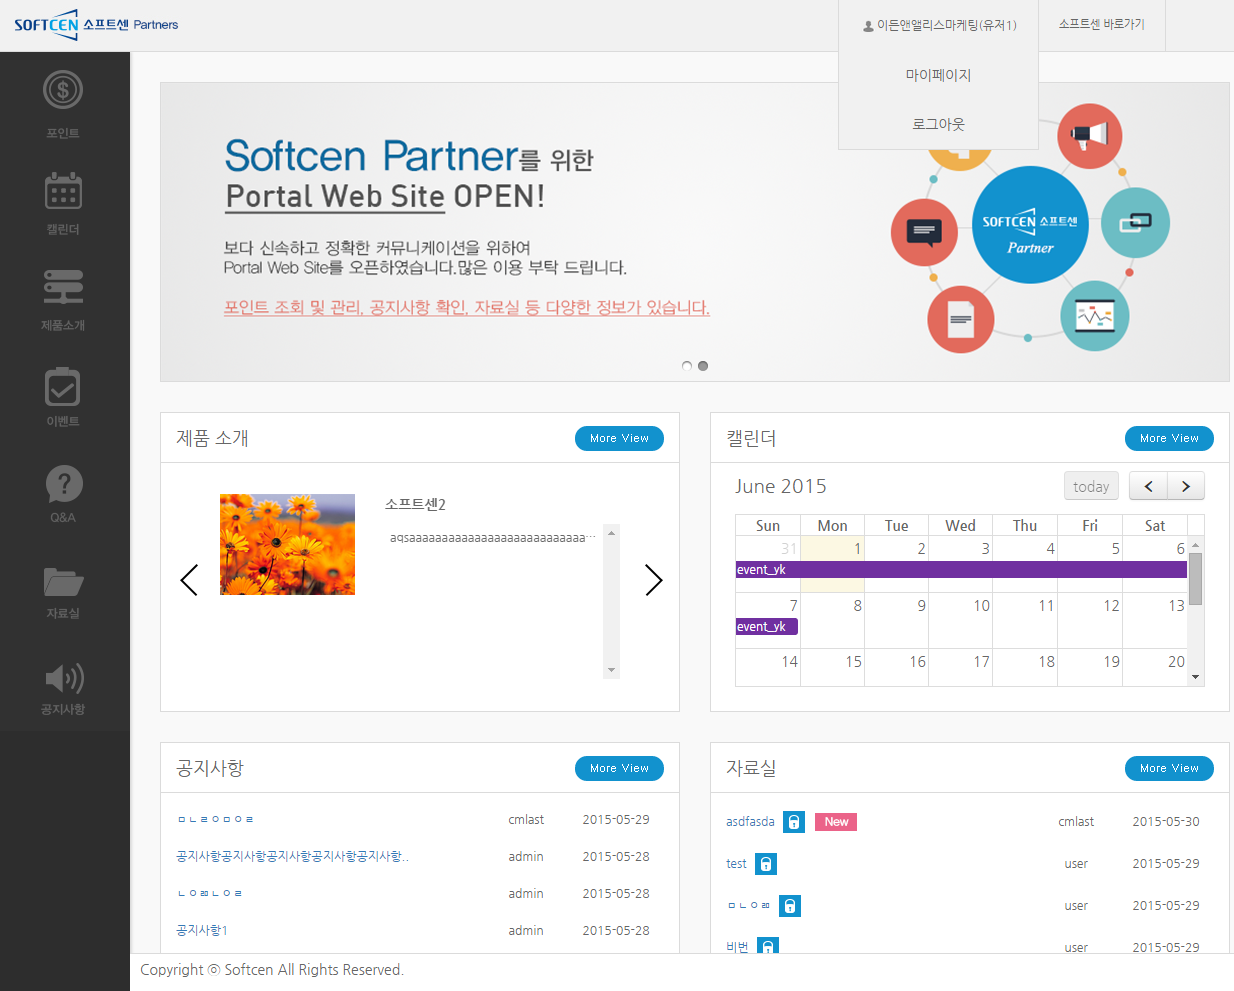Click the 소프트센2 product title
1234x991 pixels.
click(x=415, y=504)
